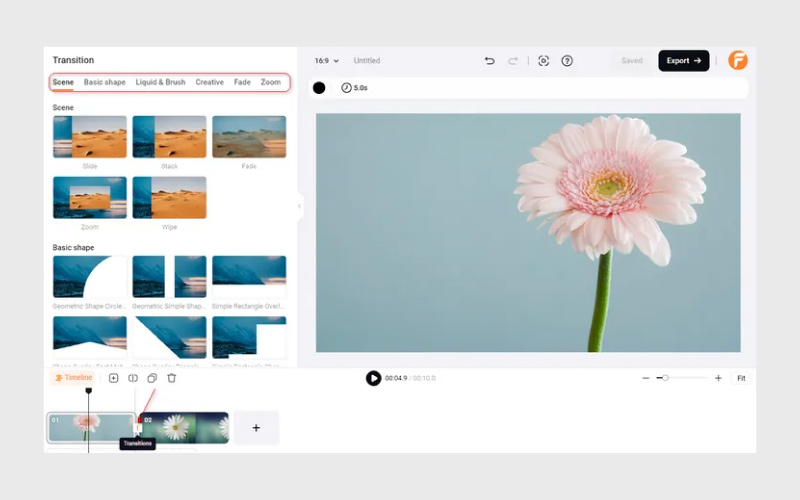Choose Simple Rectangle Overlay transition
Screen dimensions: 800x500
(249, 277)
